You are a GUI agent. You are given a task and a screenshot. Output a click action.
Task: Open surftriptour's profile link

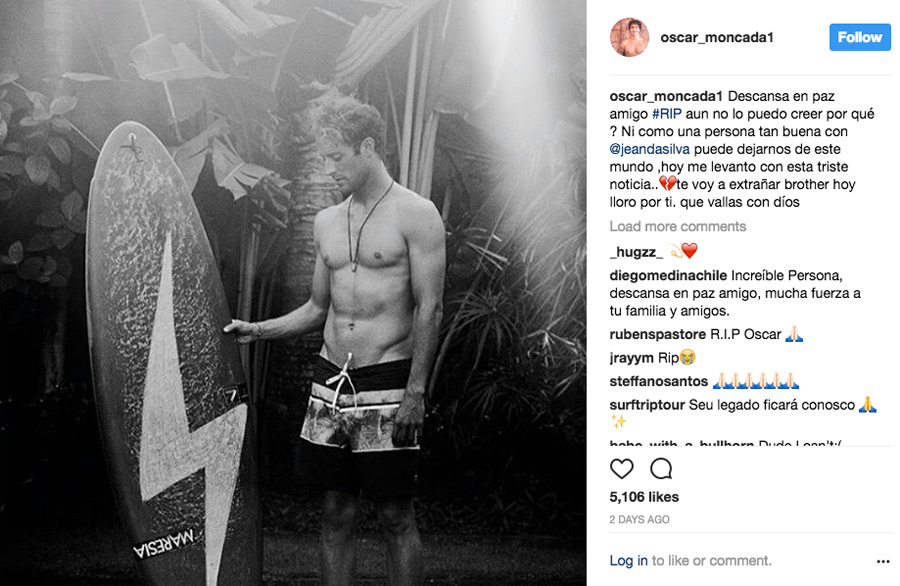647,405
